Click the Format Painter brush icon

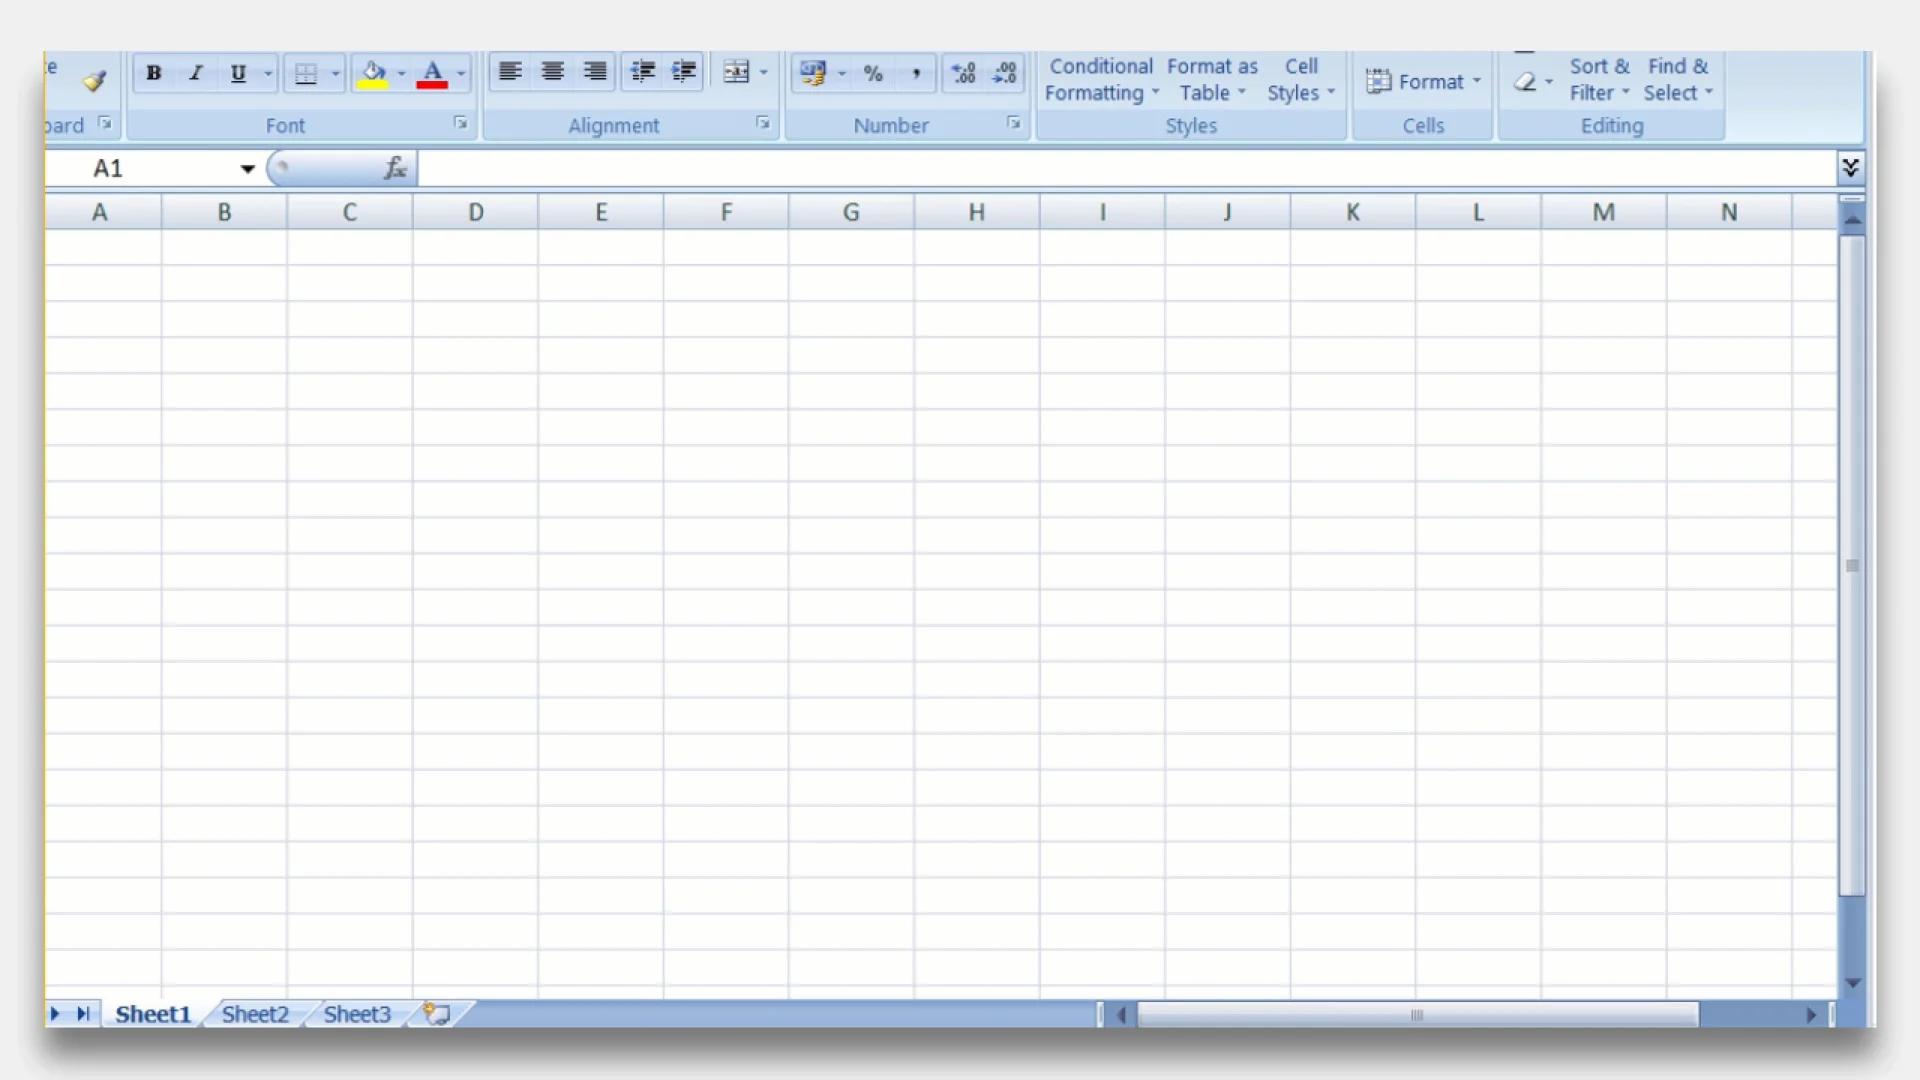(95, 81)
